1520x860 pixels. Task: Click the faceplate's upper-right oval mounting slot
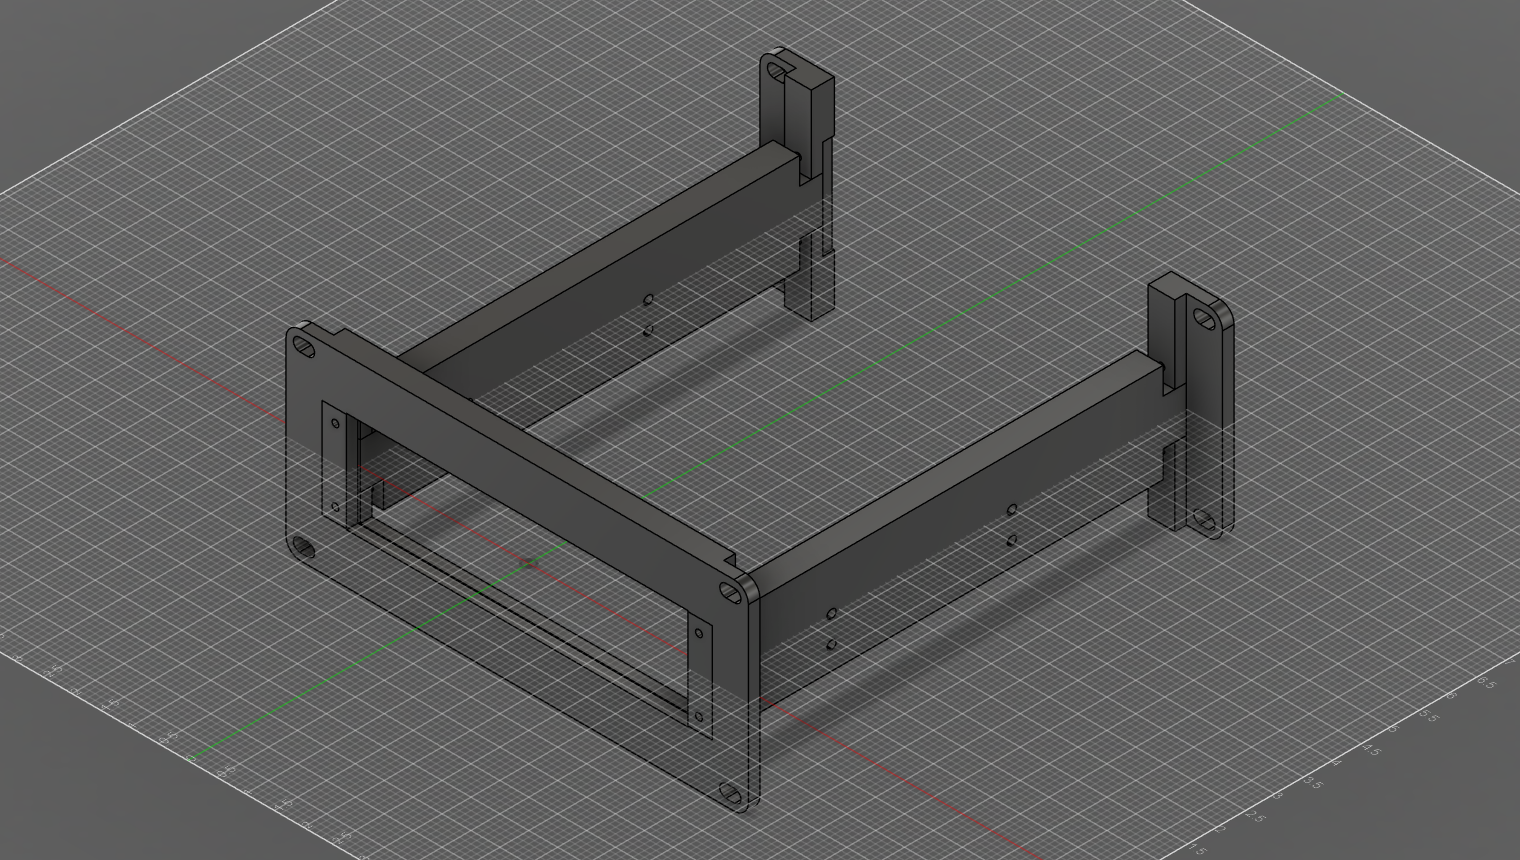(731, 594)
